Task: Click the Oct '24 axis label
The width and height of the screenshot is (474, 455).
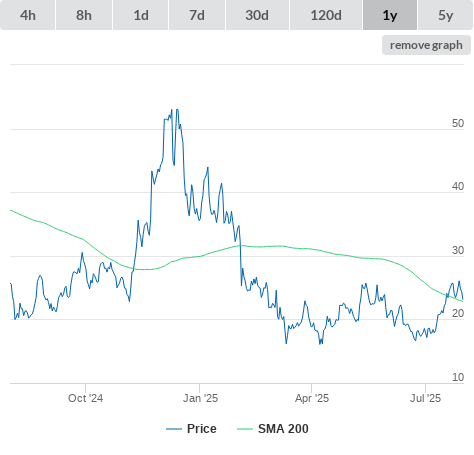Action: point(86,398)
